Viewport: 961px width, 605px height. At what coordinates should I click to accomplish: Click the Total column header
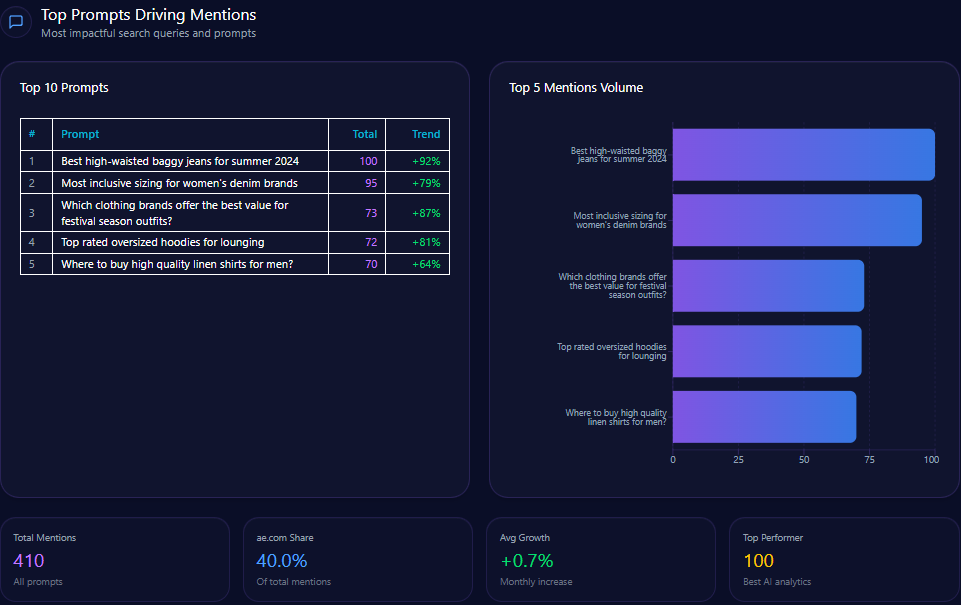(364, 134)
